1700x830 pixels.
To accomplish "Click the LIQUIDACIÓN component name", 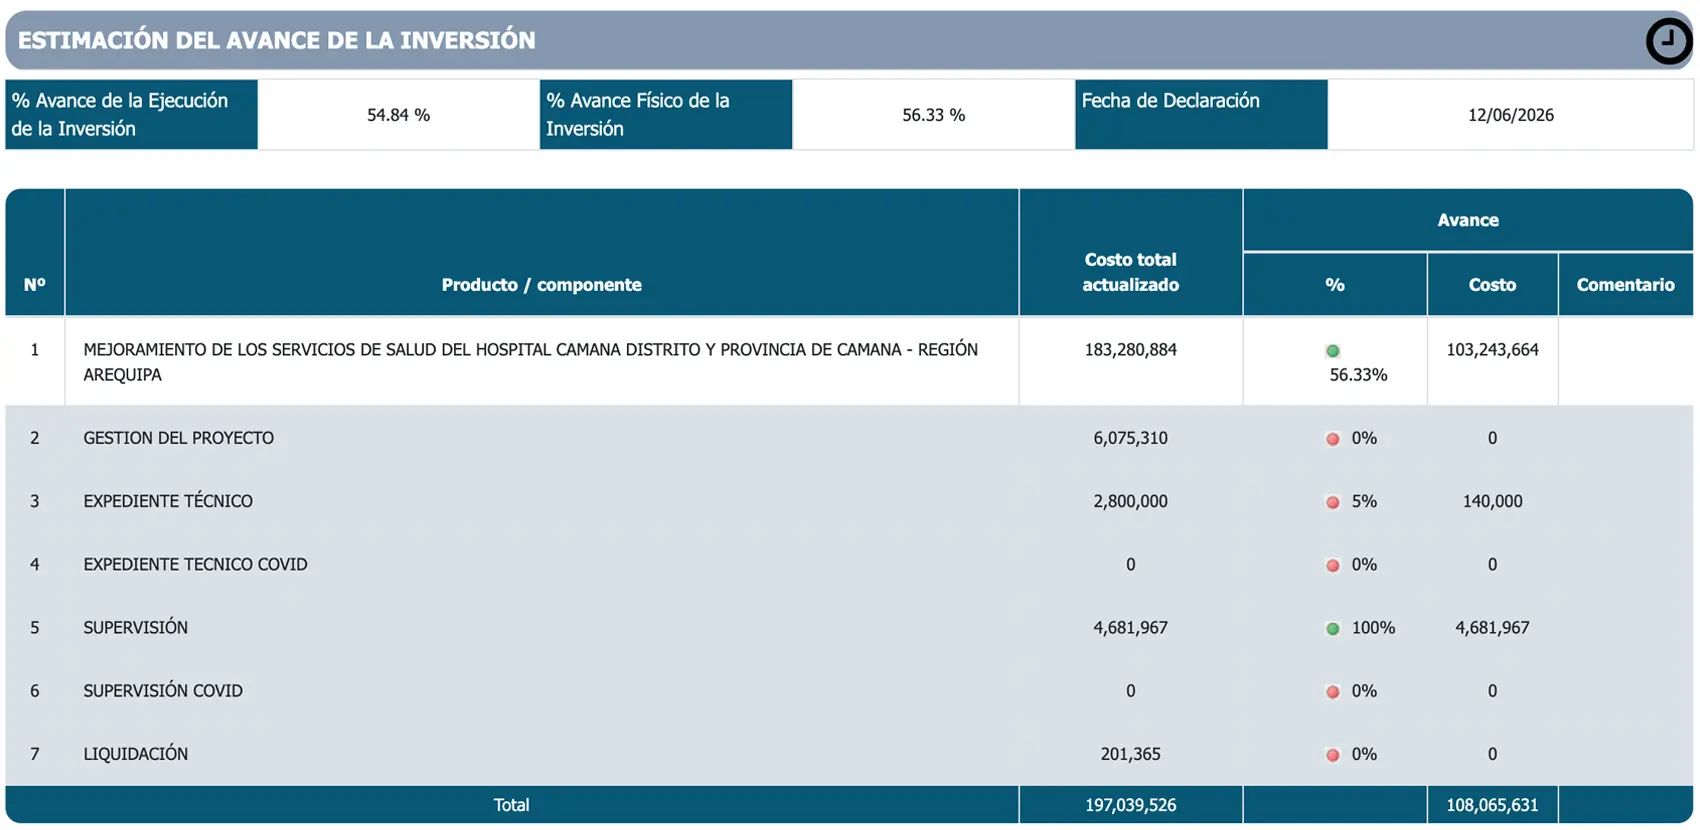I will point(136,754).
